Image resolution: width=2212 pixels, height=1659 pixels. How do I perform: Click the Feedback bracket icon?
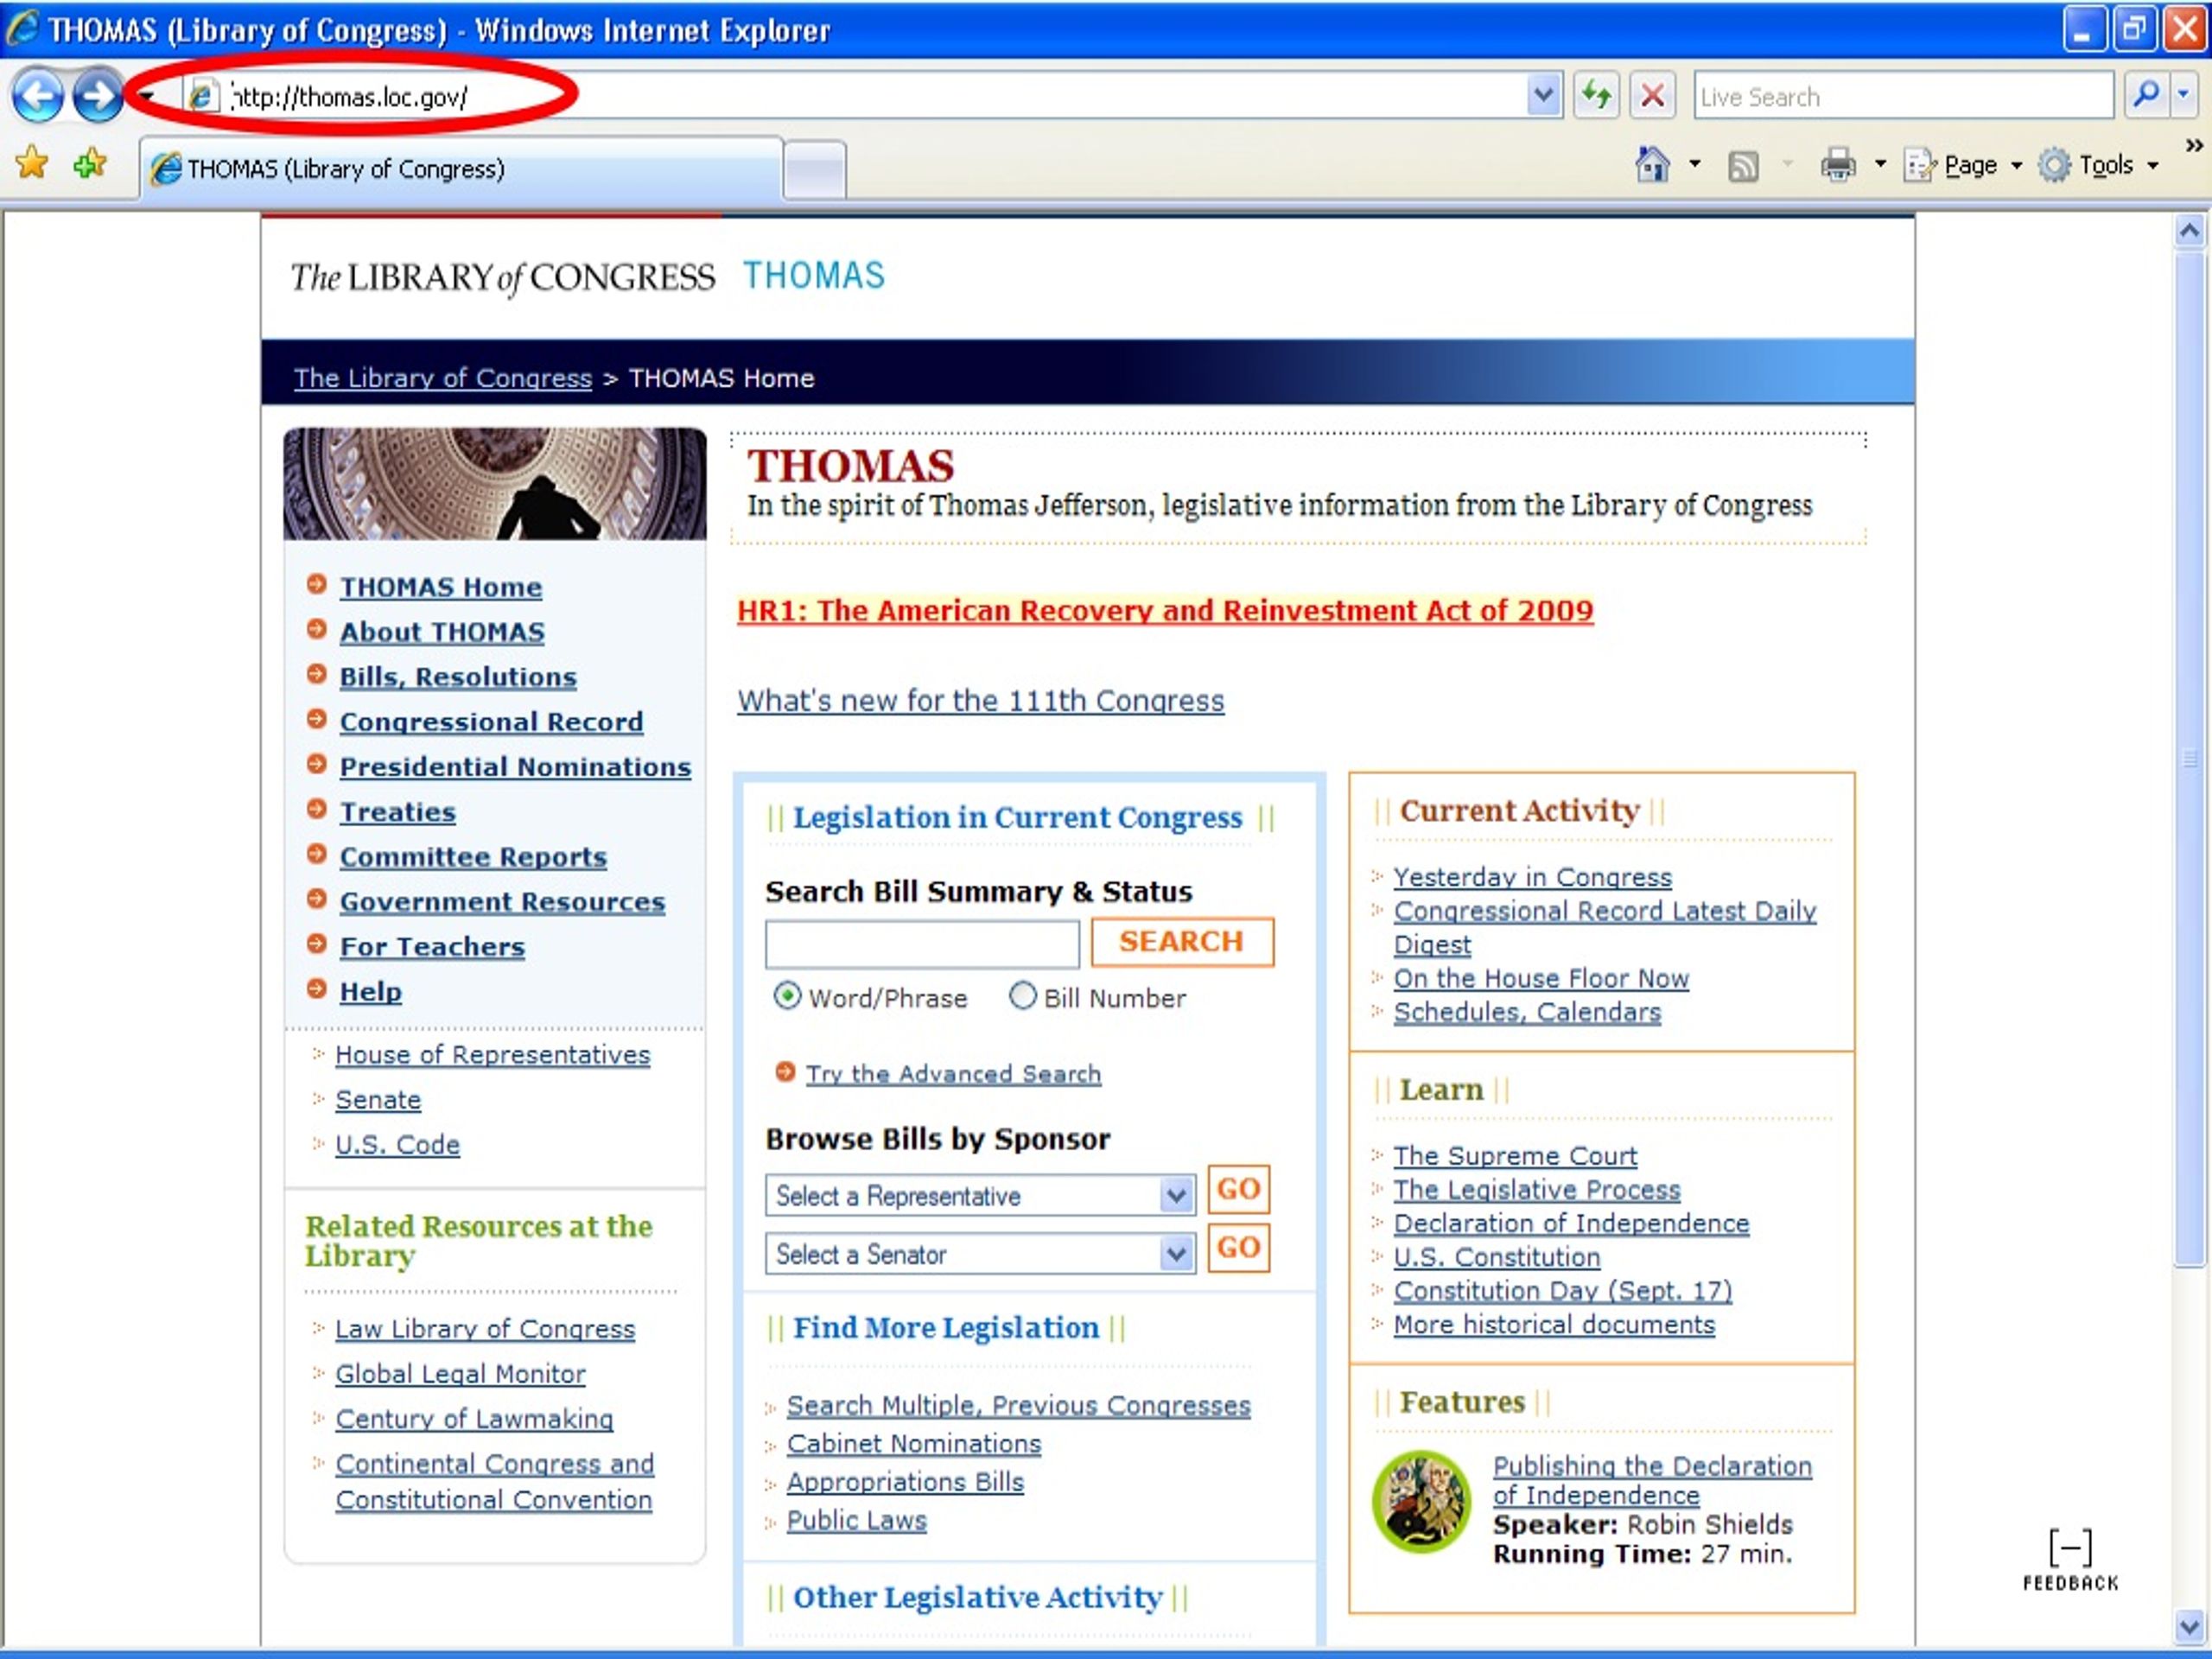[2069, 1548]
